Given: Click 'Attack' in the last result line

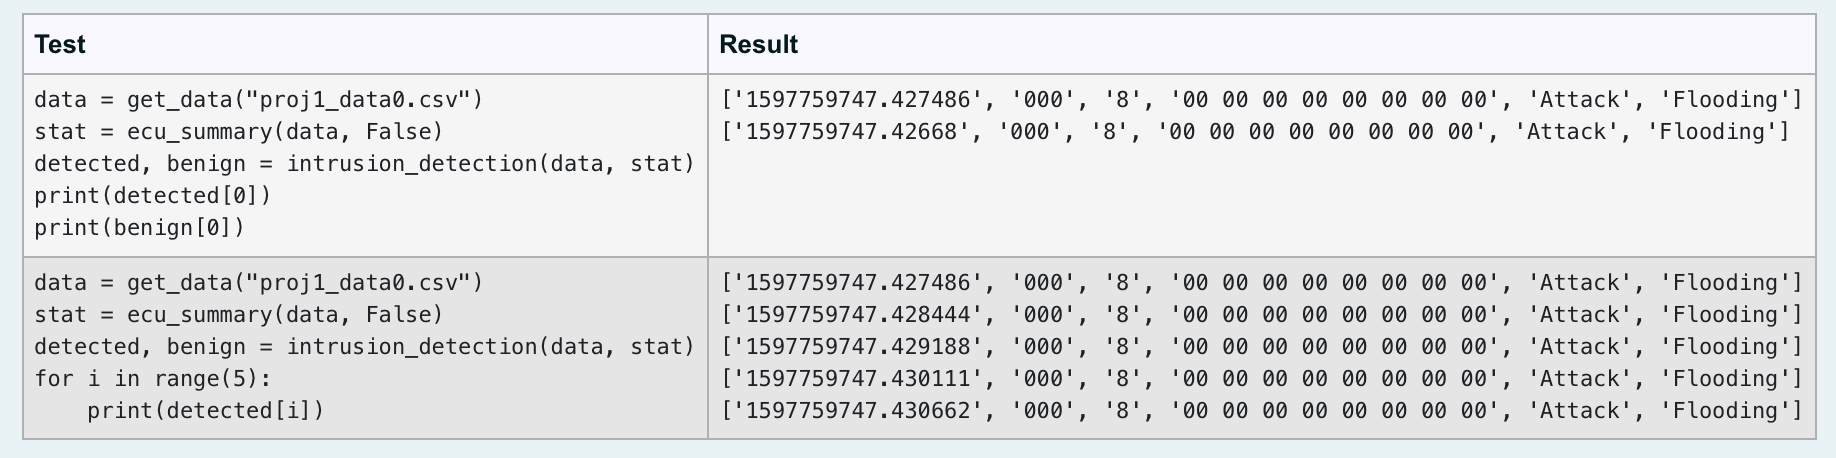Looking at the screenshot, I should pos(1580,411).
